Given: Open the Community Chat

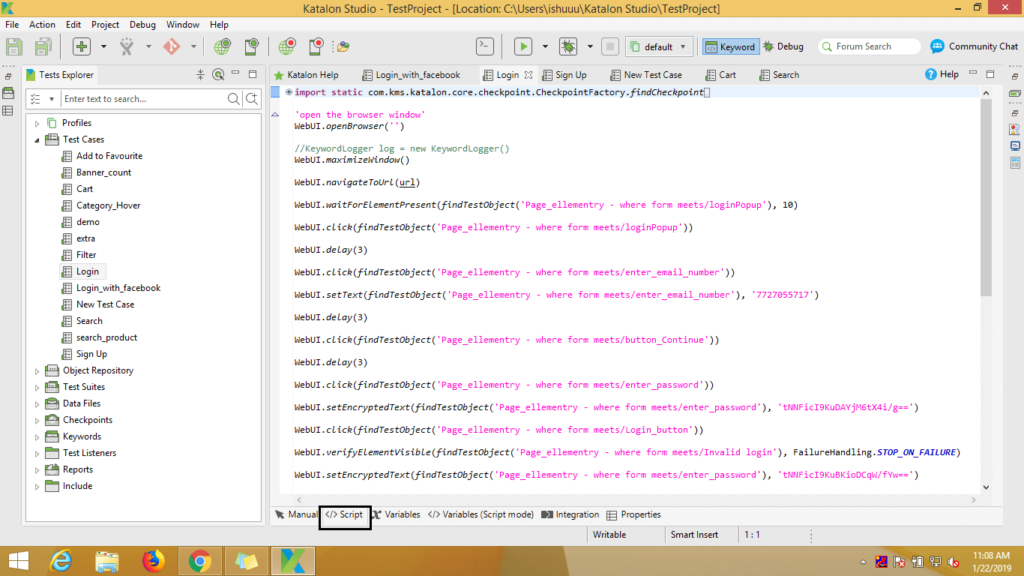Looking at the screenshot, I should [x=974, y=46].
